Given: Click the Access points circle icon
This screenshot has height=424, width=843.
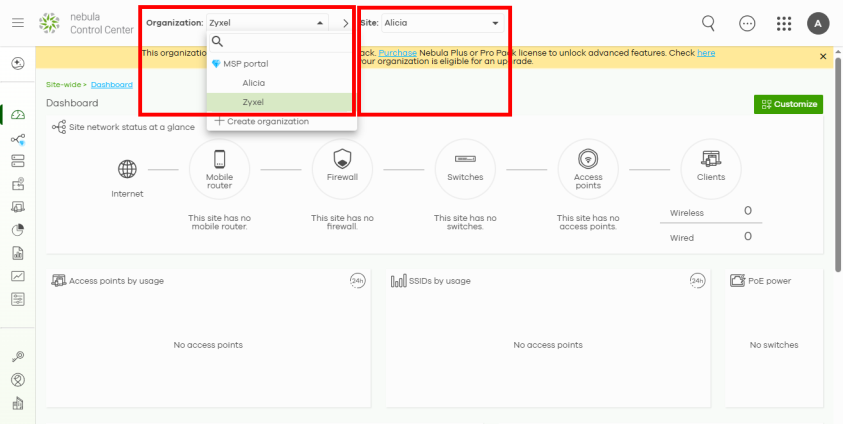Looking at the screenshot, I should click(x=588, y=169).
